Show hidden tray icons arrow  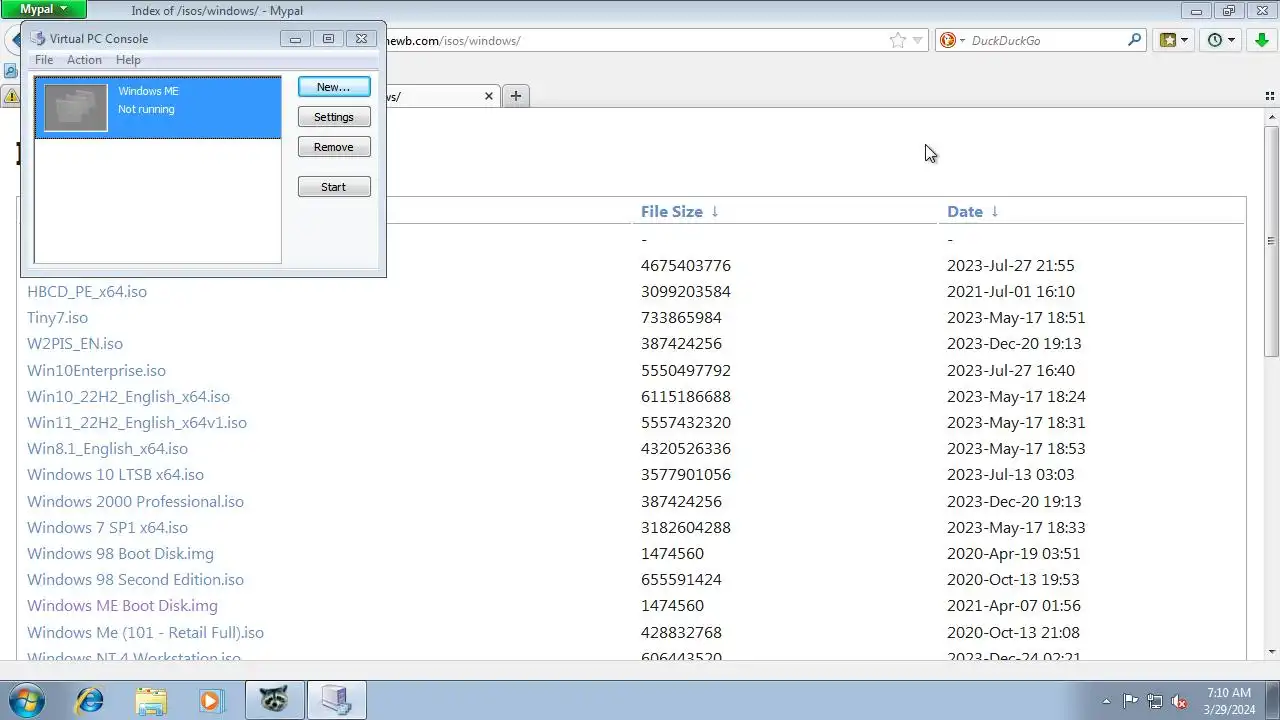1106,701
